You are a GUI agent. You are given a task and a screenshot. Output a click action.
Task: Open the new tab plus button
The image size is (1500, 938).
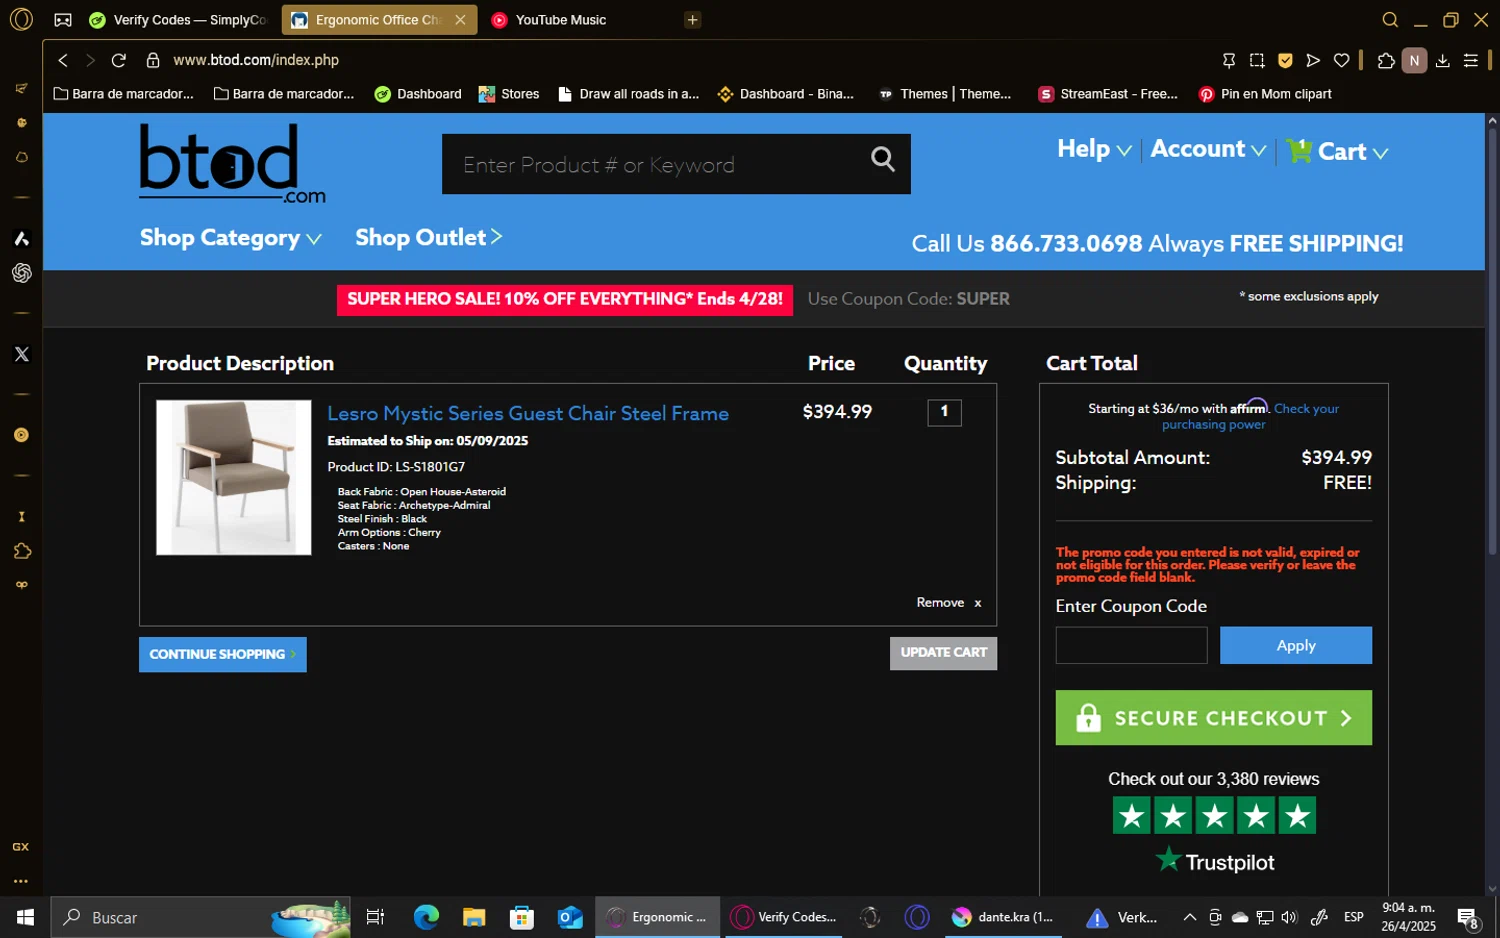click(x=692, y=20)
